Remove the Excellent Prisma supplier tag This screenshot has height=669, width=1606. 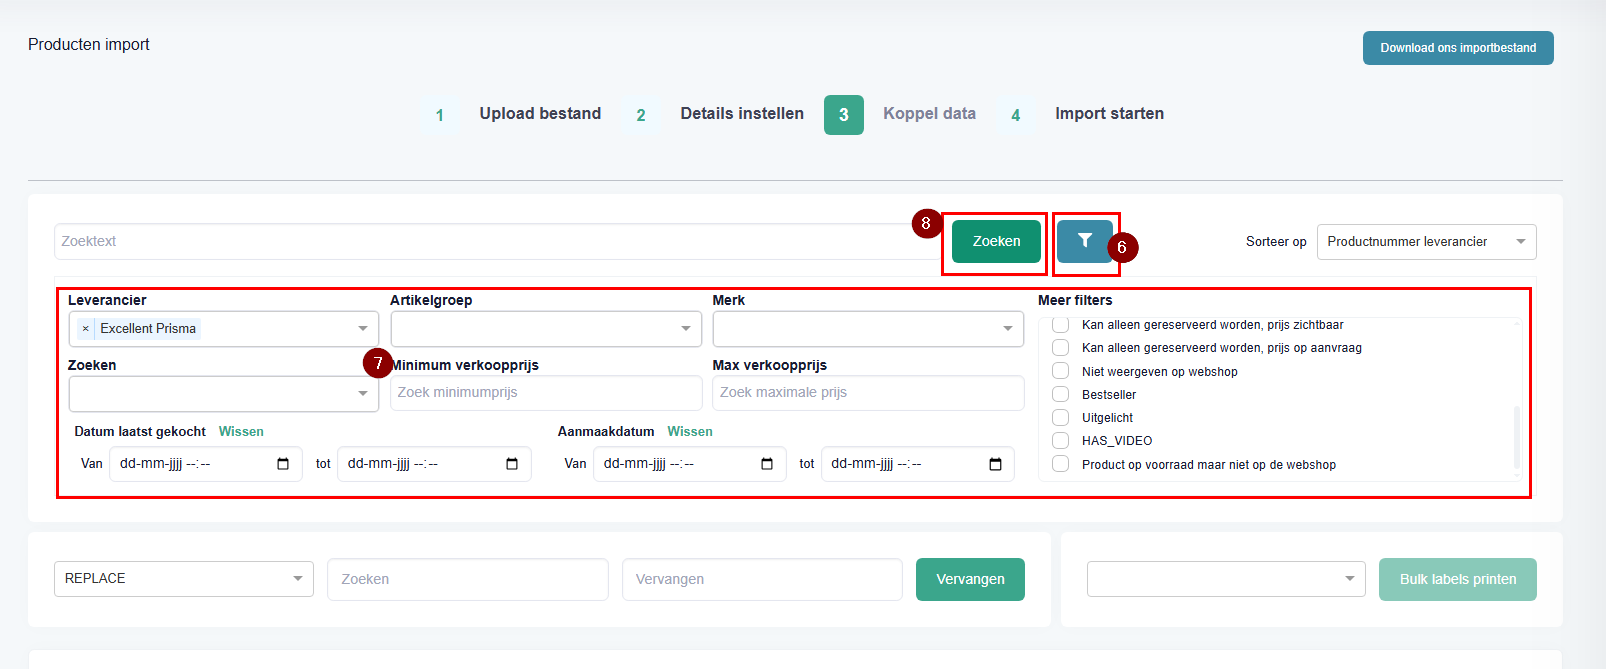86,329
